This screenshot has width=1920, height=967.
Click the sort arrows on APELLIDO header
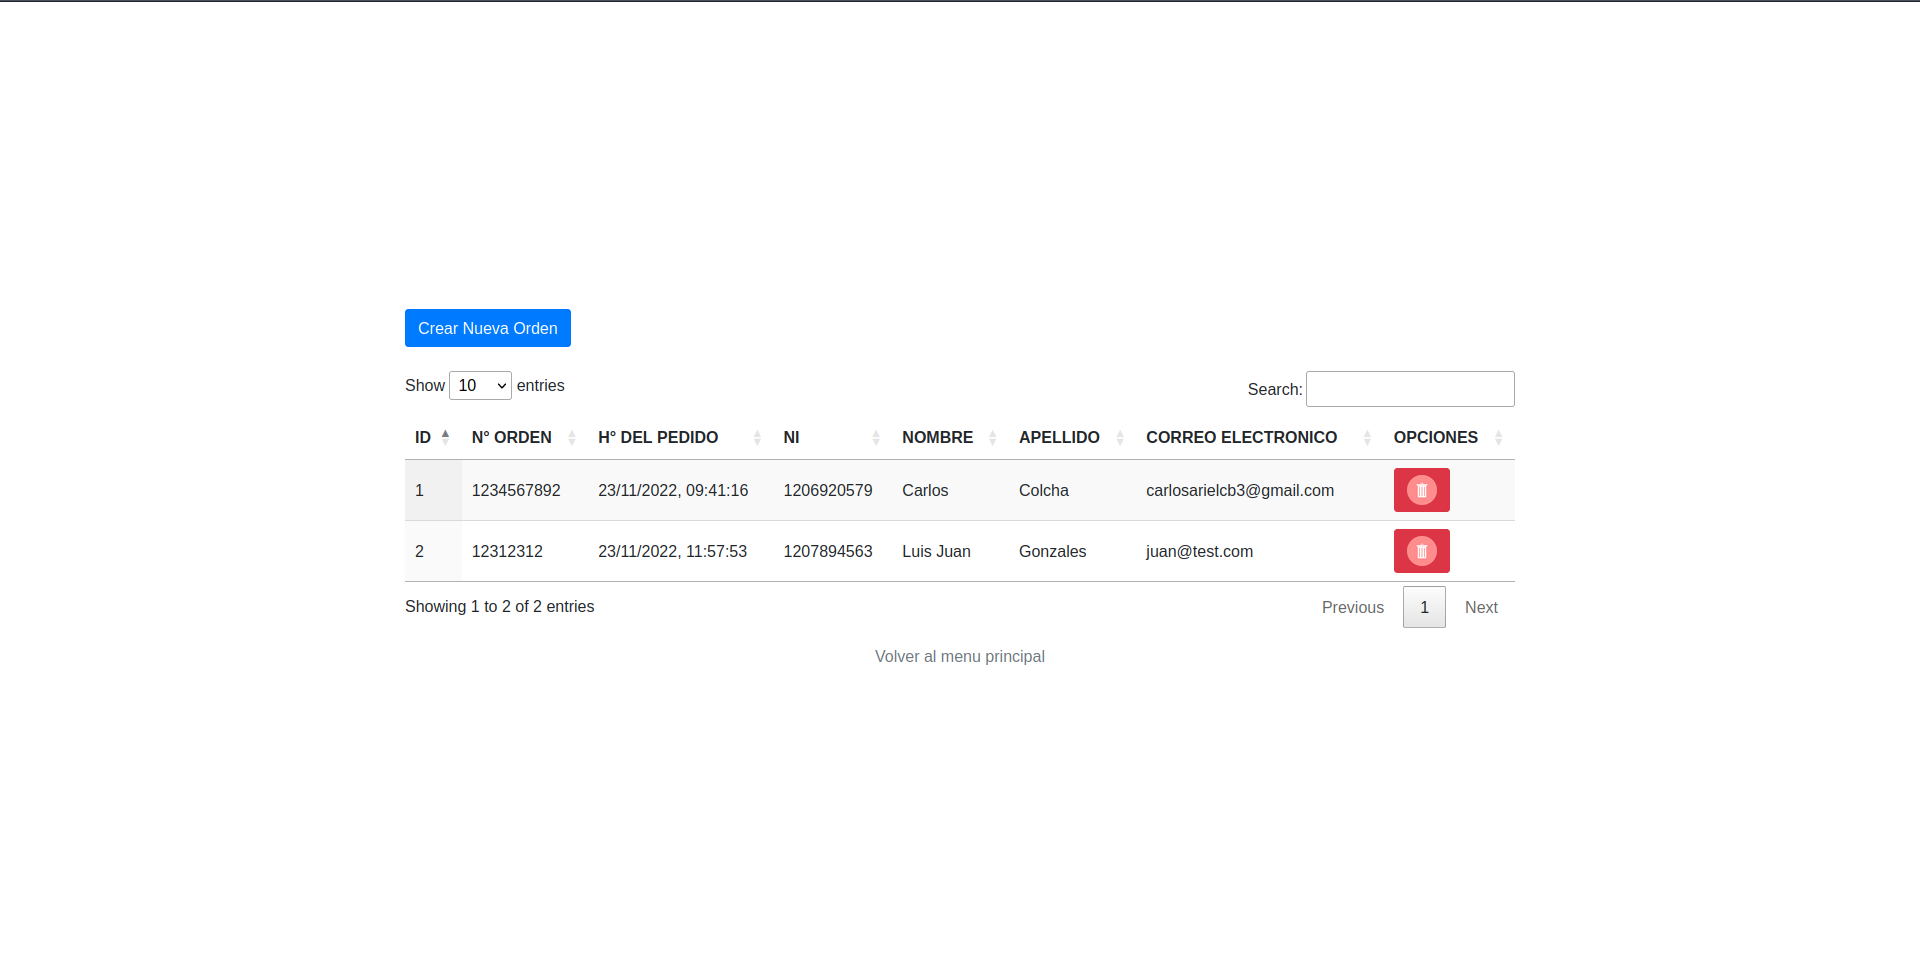coord(1119,437)
